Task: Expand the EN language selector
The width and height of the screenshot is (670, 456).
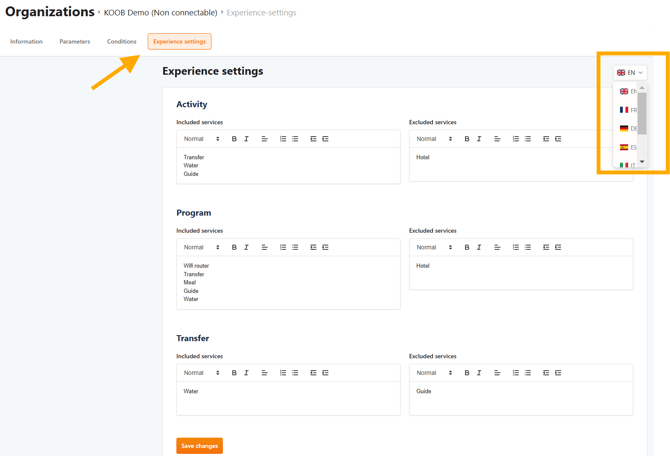Action: 630,73
